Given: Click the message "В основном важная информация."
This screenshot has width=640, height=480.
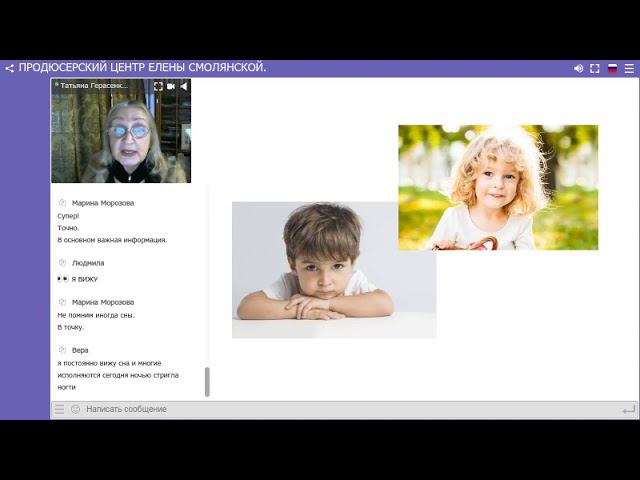Looking at the screenshot, I should pyautogui.click(x=112, y=240).
